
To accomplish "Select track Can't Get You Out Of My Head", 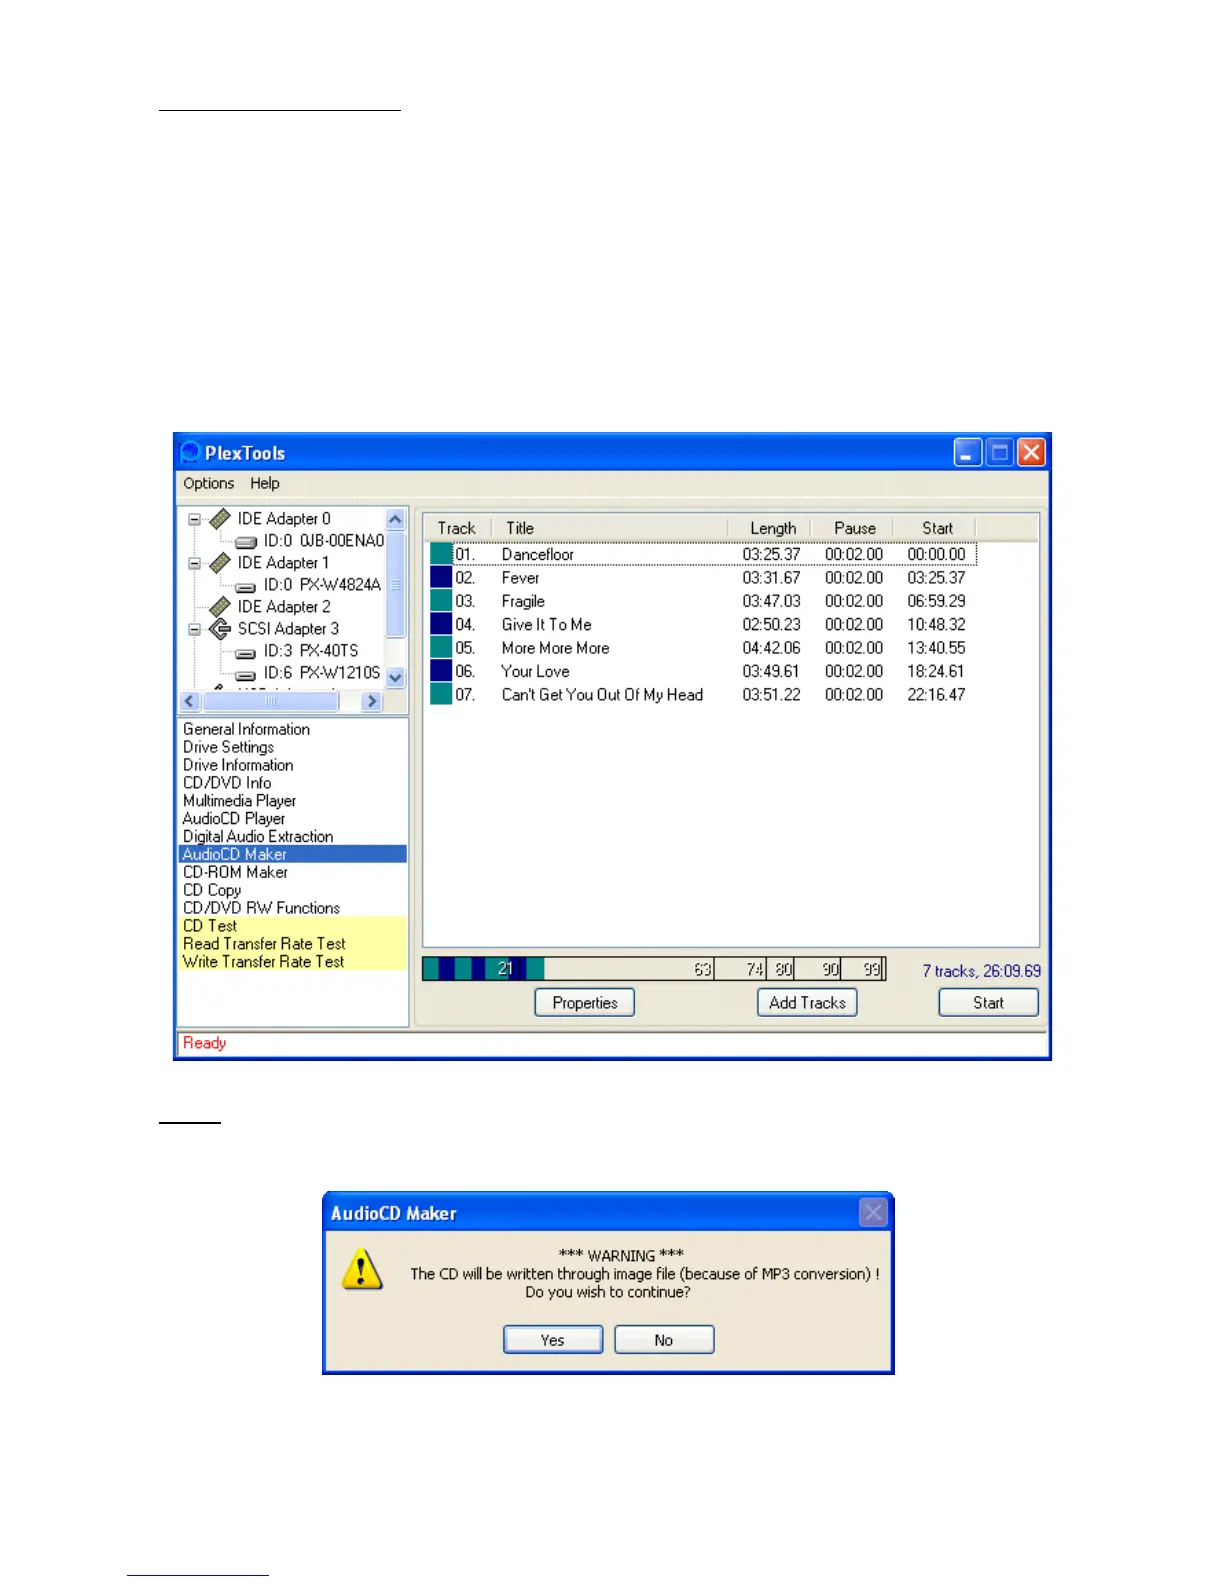I will [602, 695].
